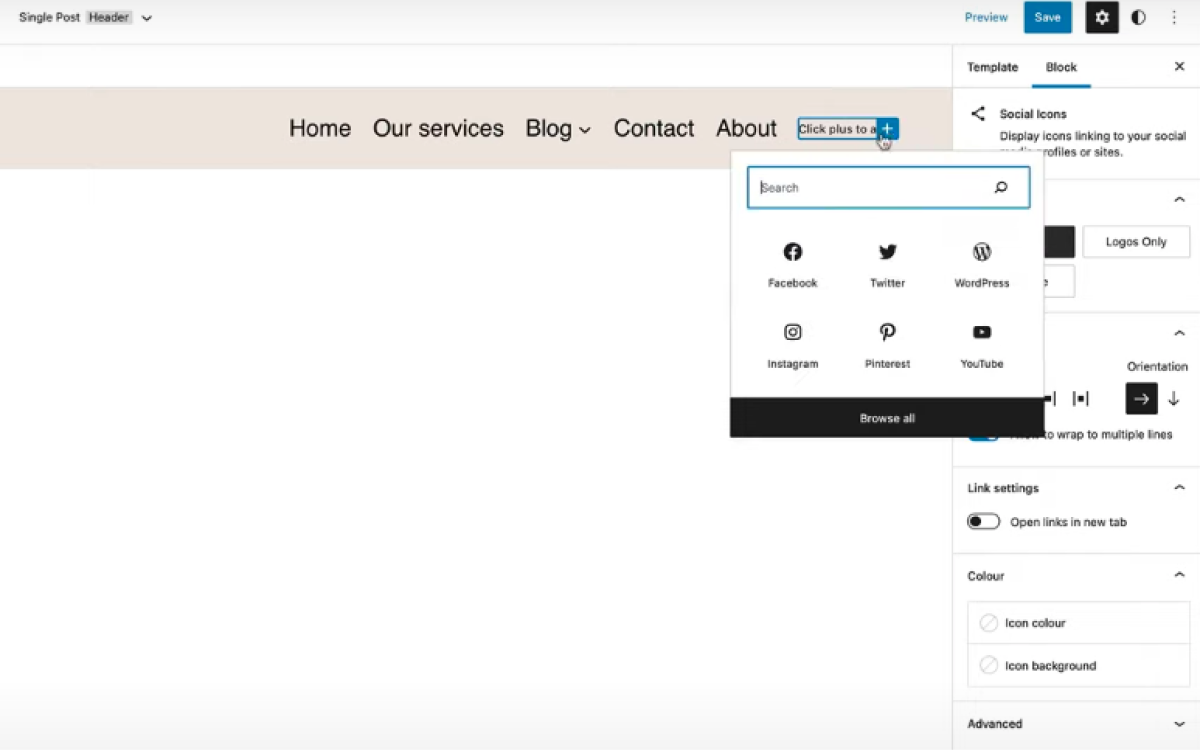
Task: Collapse the Colour section
Action: [x=1179, y=576]
